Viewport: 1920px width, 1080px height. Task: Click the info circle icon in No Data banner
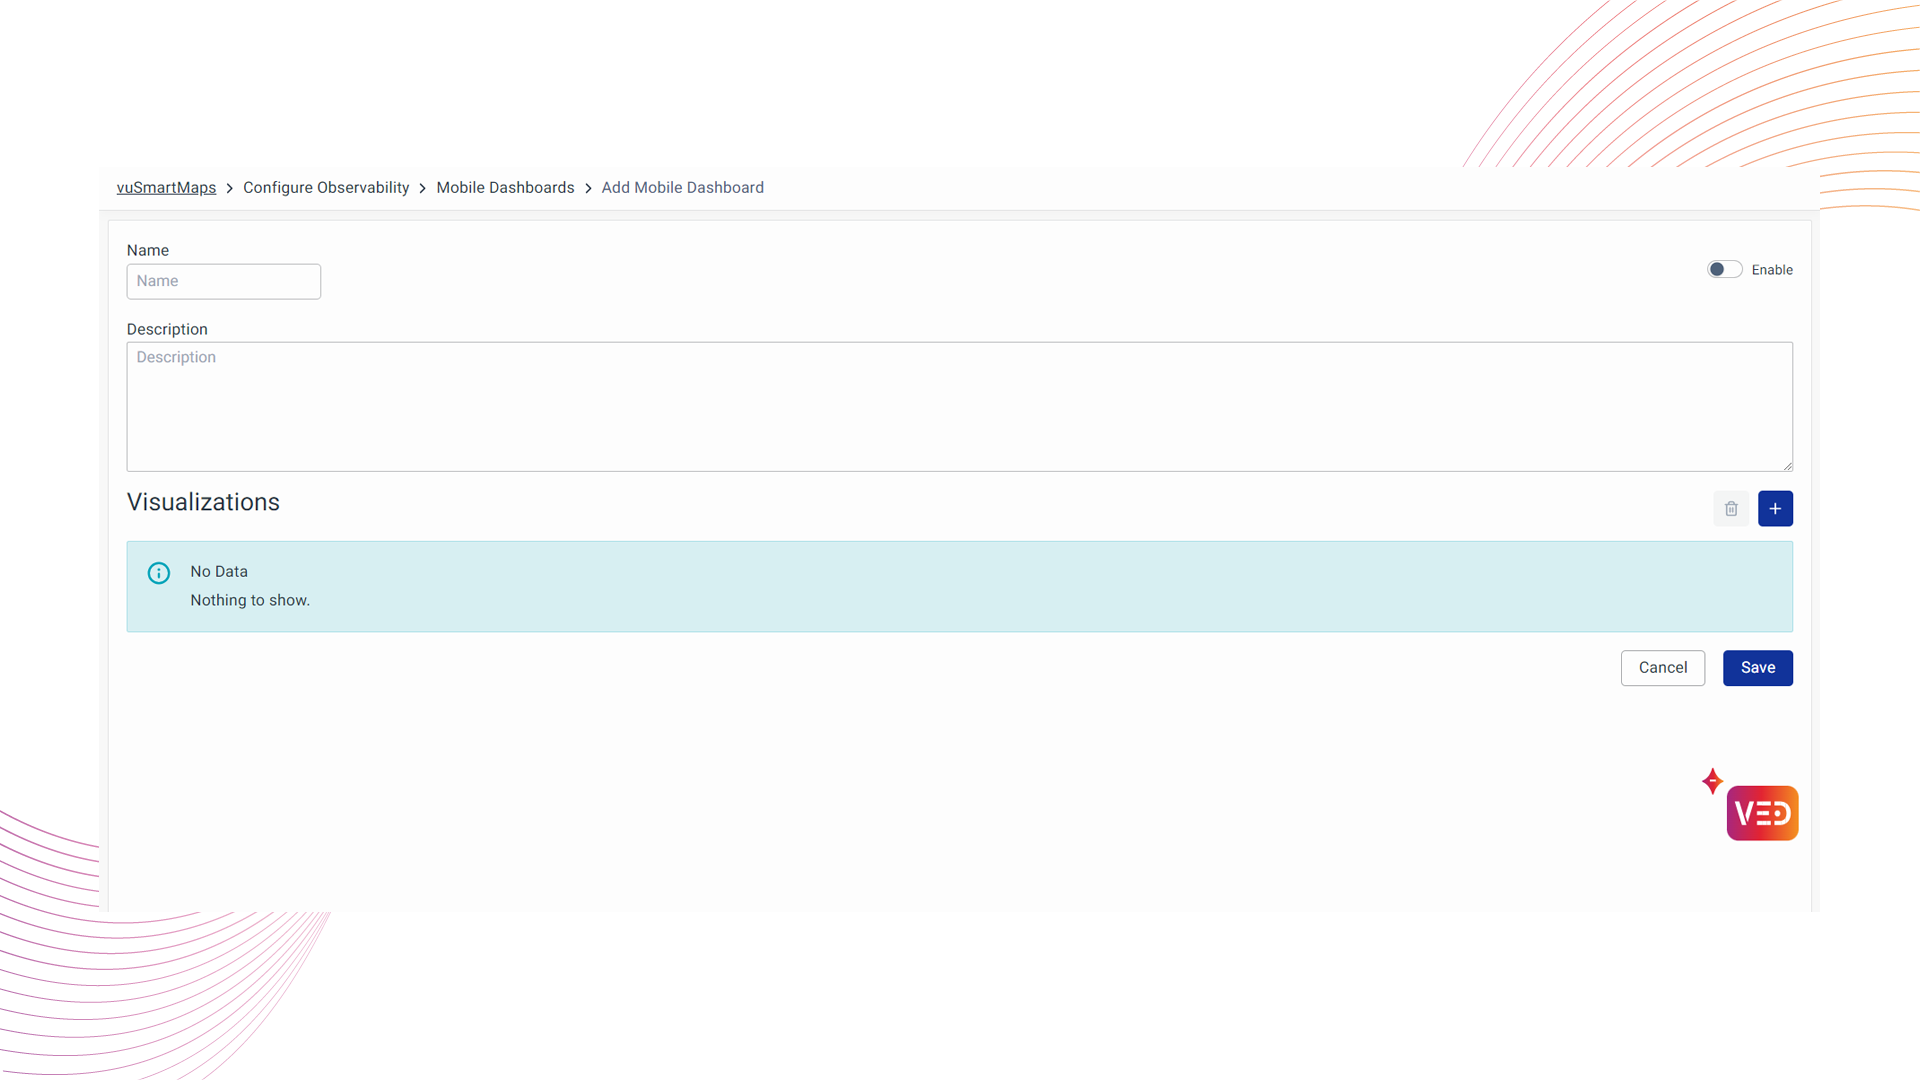[159, 573]
